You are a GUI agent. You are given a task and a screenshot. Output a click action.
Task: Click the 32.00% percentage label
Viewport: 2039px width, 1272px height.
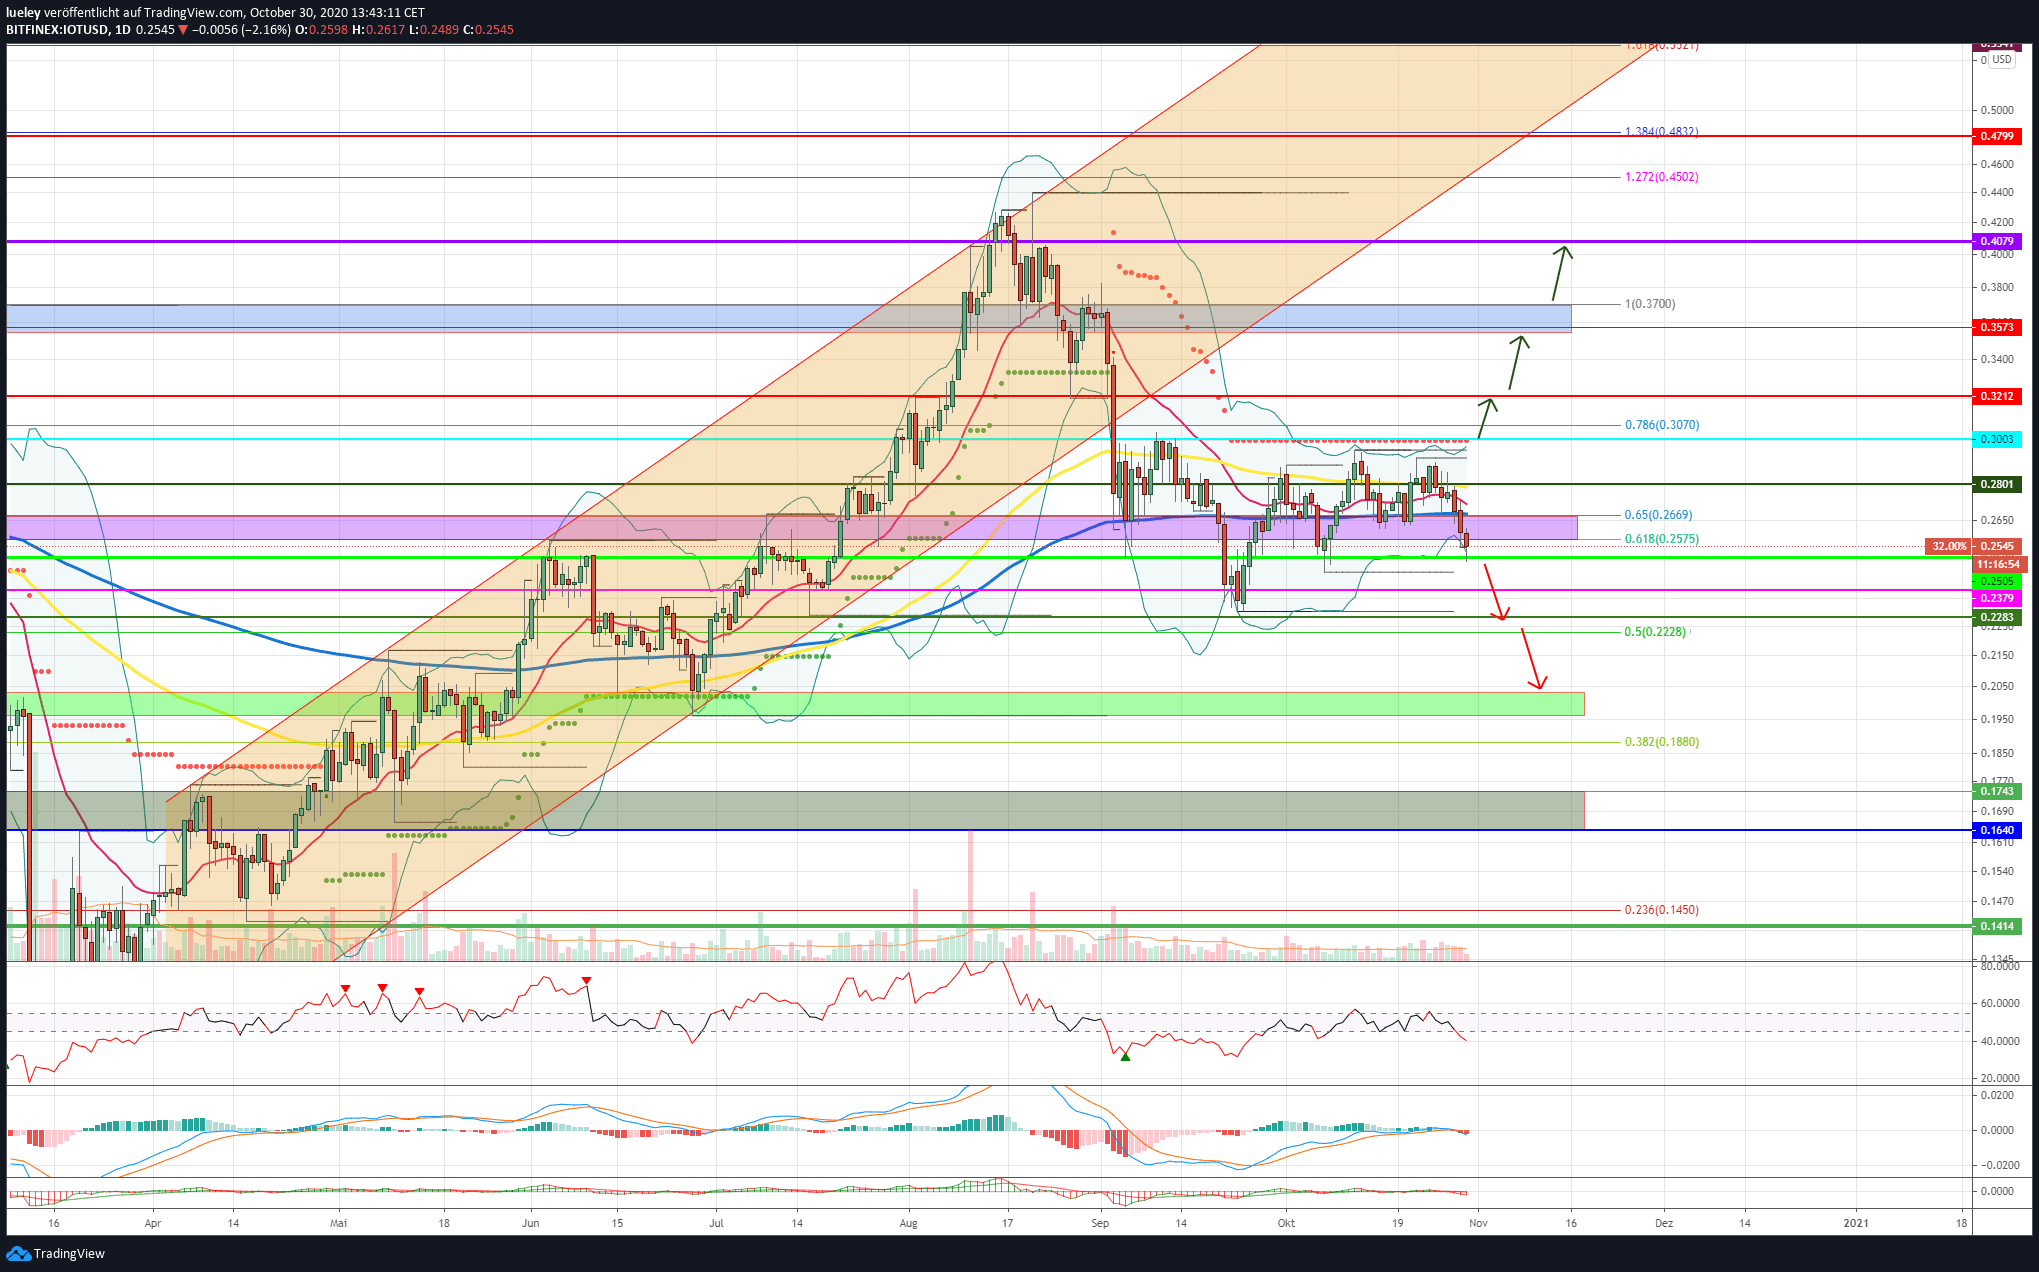[x=1949, y=546]
